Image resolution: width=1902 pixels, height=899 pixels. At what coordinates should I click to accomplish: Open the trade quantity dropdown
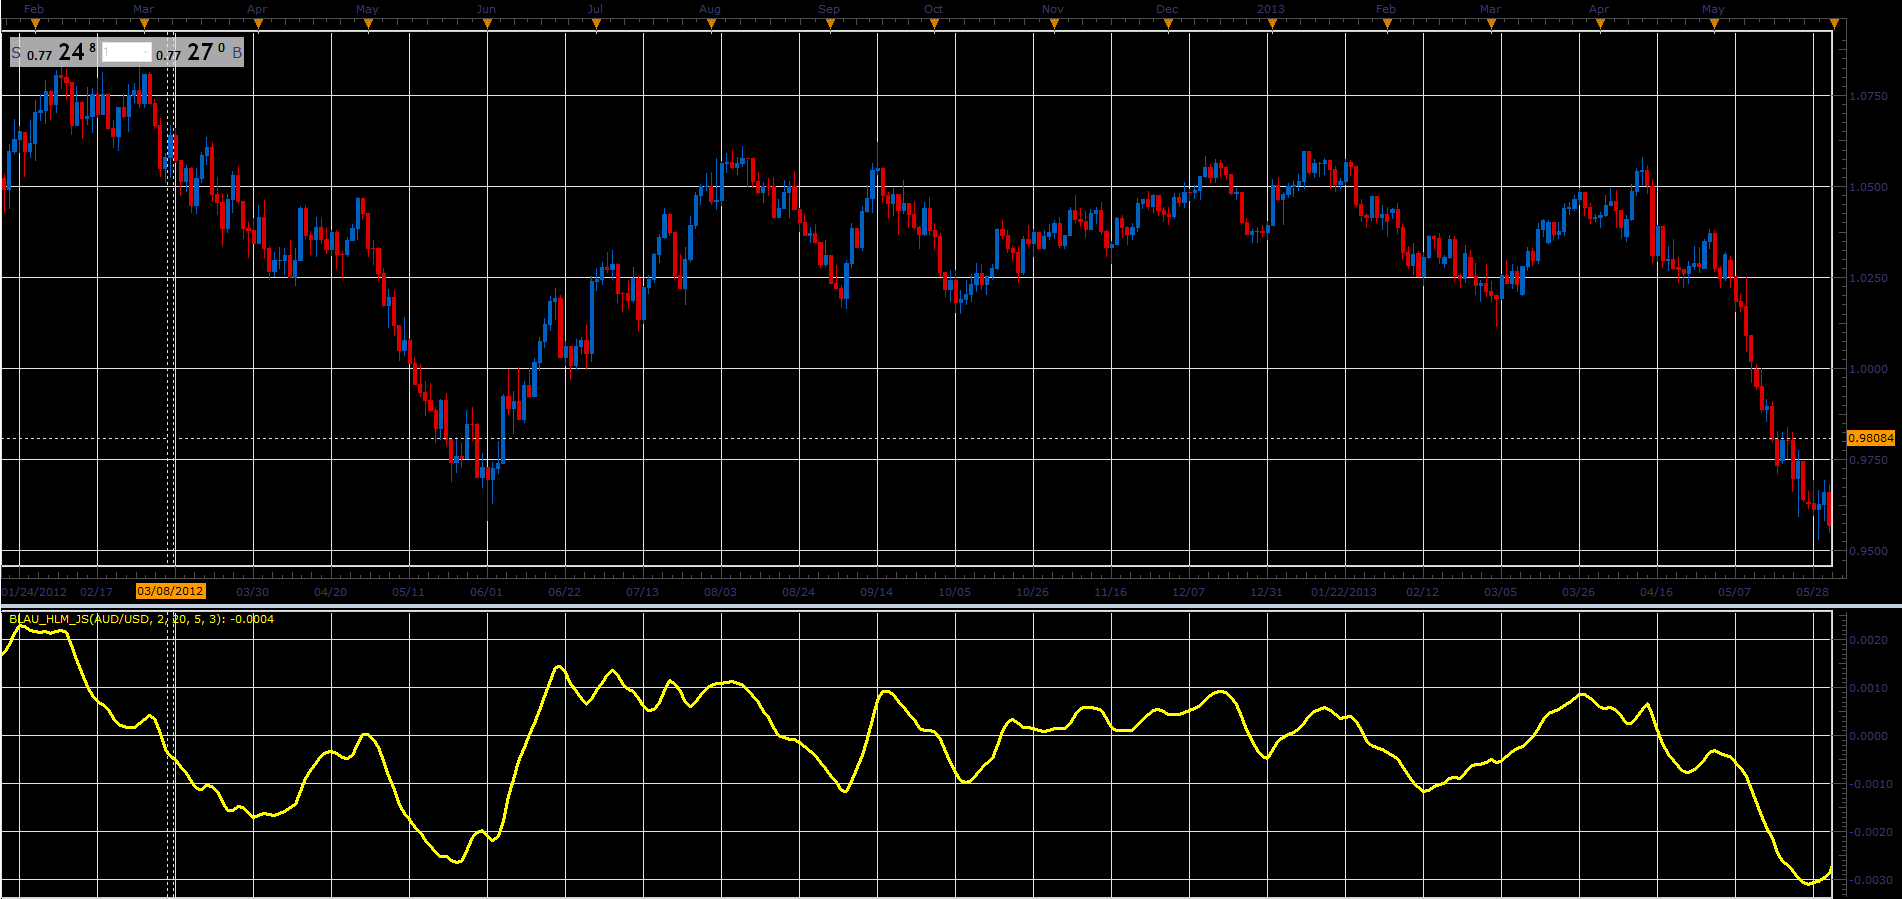pos(147,52)
